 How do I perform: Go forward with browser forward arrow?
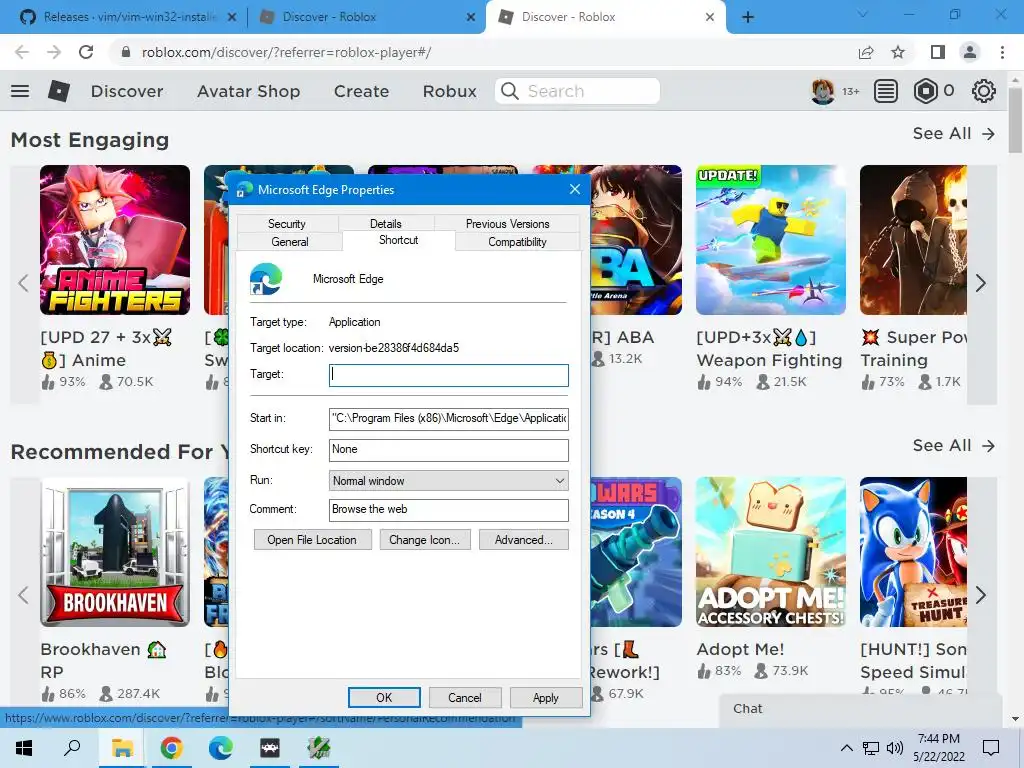click(x=54, y=52)
